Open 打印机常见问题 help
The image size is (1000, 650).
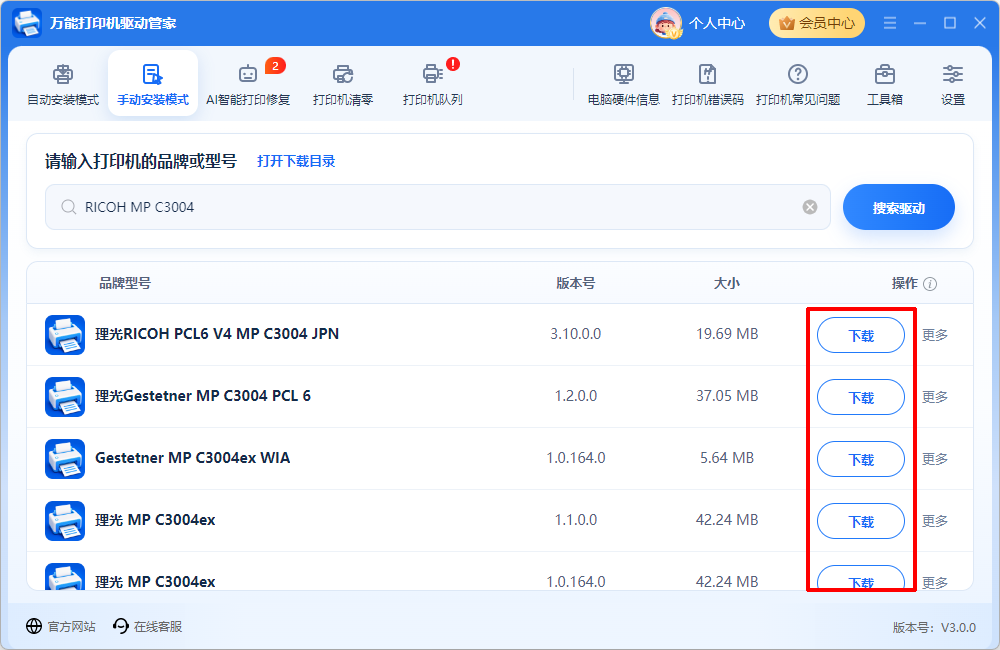(798, 84)
